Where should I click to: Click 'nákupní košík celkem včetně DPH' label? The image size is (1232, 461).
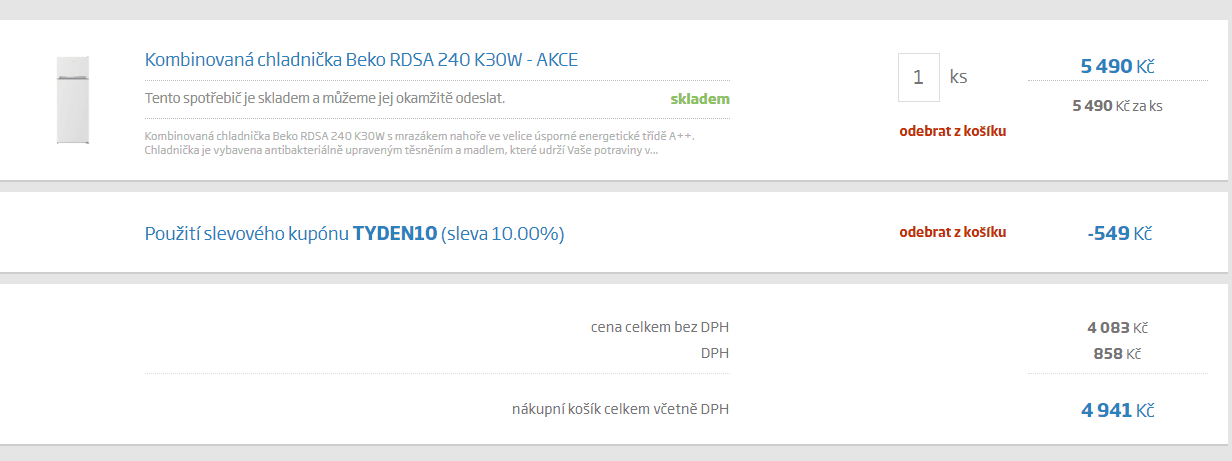pos(620,408)
